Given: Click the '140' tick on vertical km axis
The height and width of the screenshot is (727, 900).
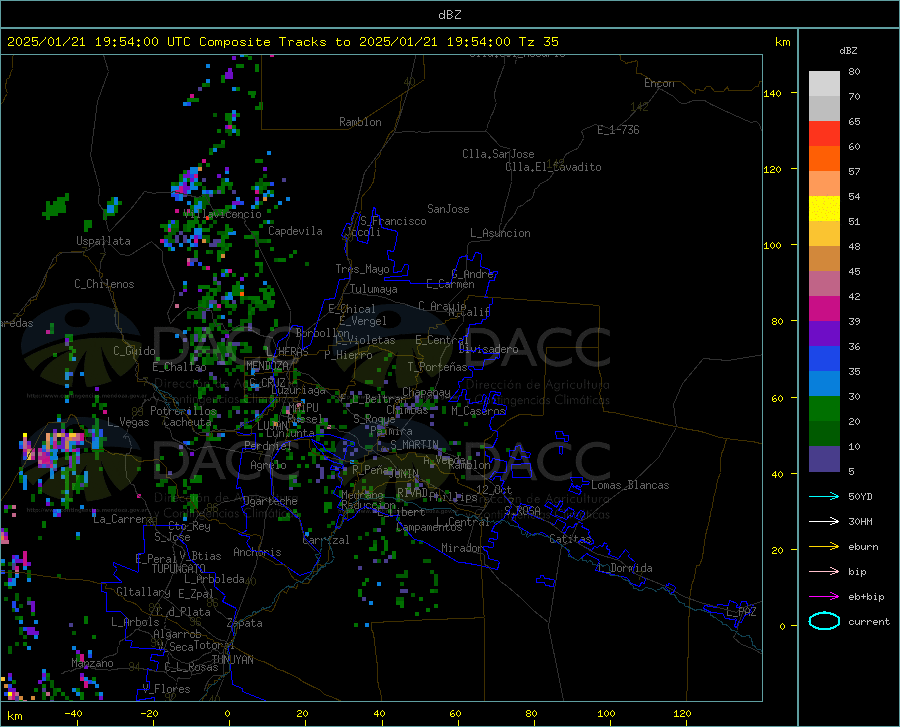Looking at the screenshot, I should (772, 94).
